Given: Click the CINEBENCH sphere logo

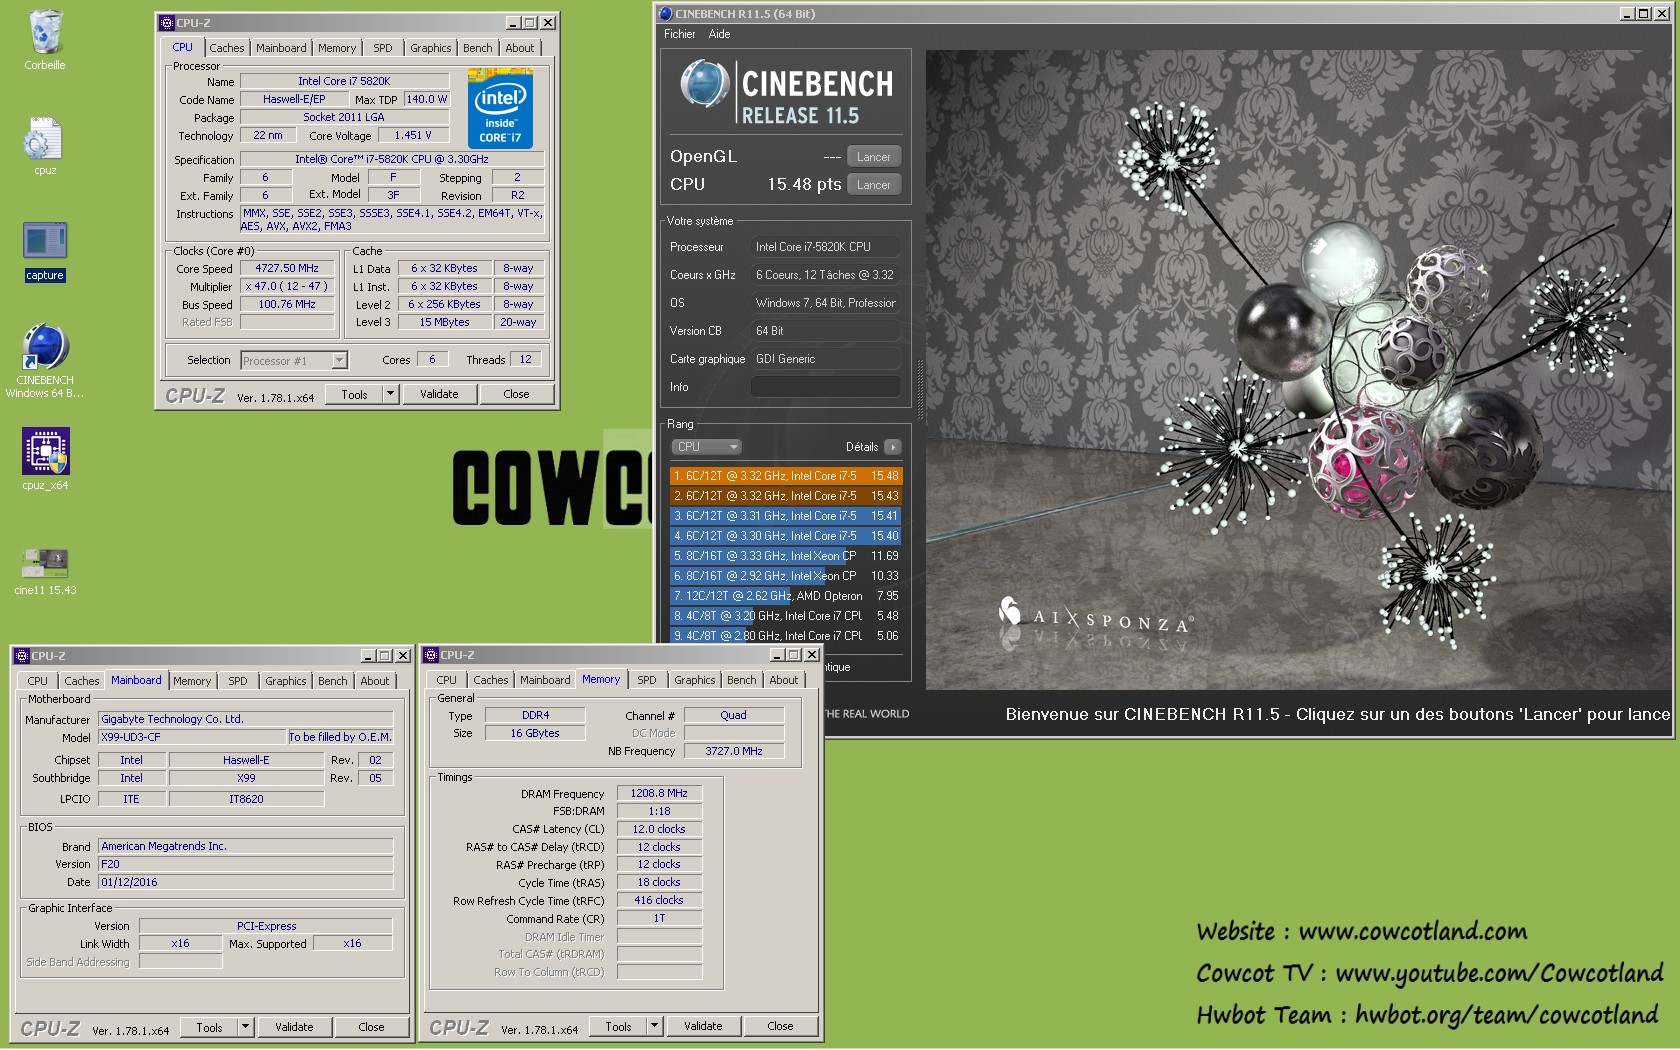Looking at the screenshot, I should [x=704, y=84].
